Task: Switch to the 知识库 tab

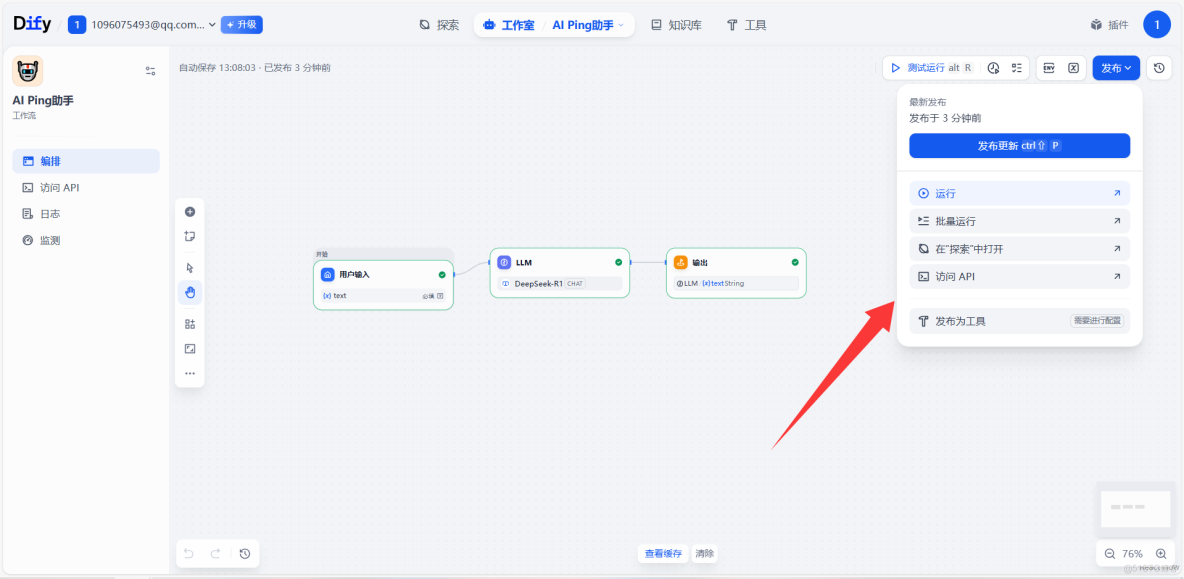Action: 676,24
